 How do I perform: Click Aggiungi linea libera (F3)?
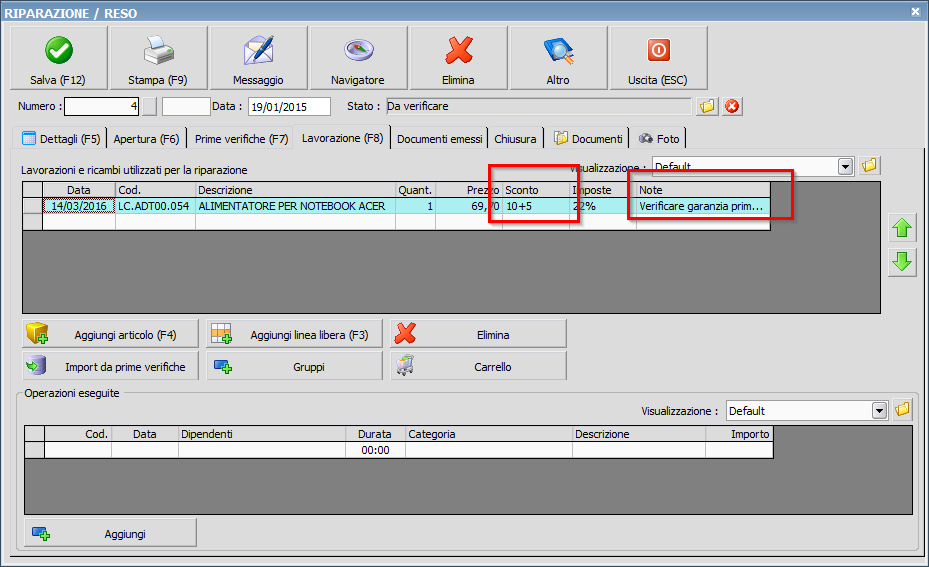tap(294, 335)
